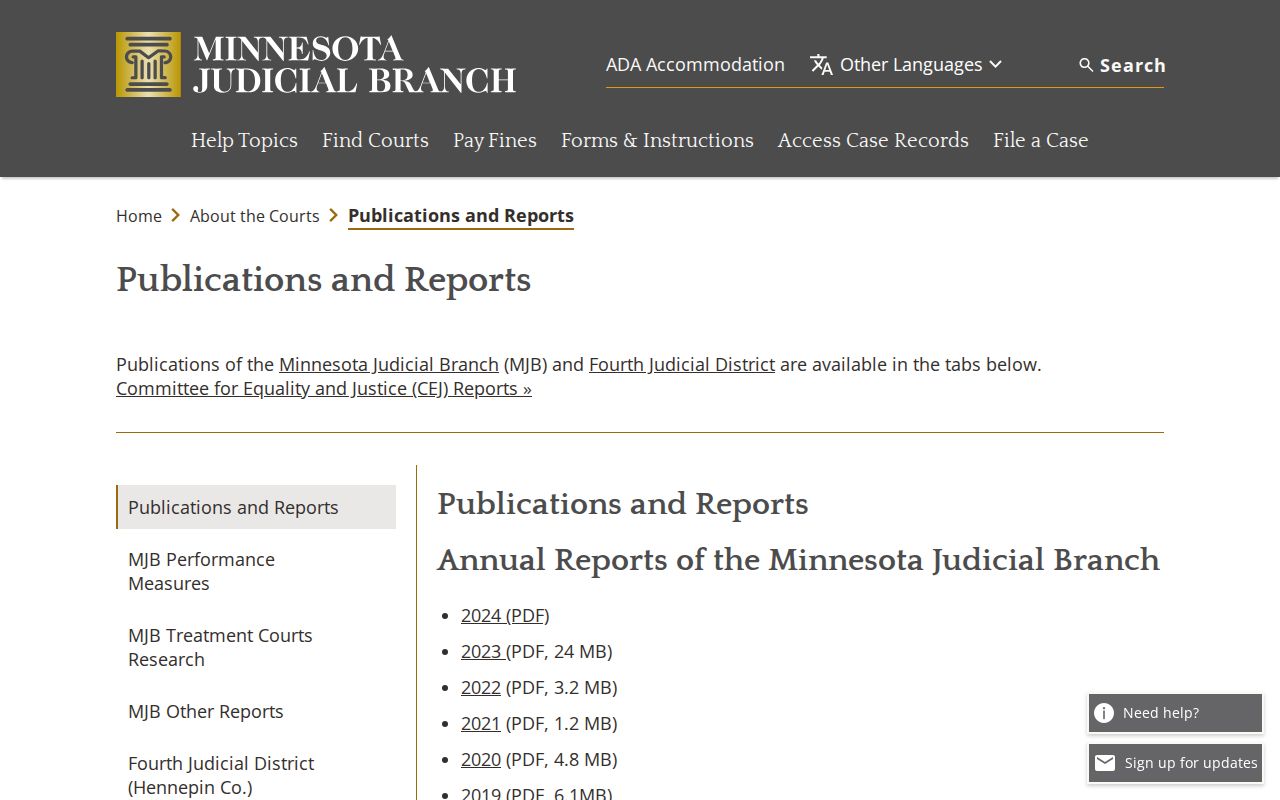
Task: Open the Minnesota Judicial Branch text link
Action: coord(389,364)
